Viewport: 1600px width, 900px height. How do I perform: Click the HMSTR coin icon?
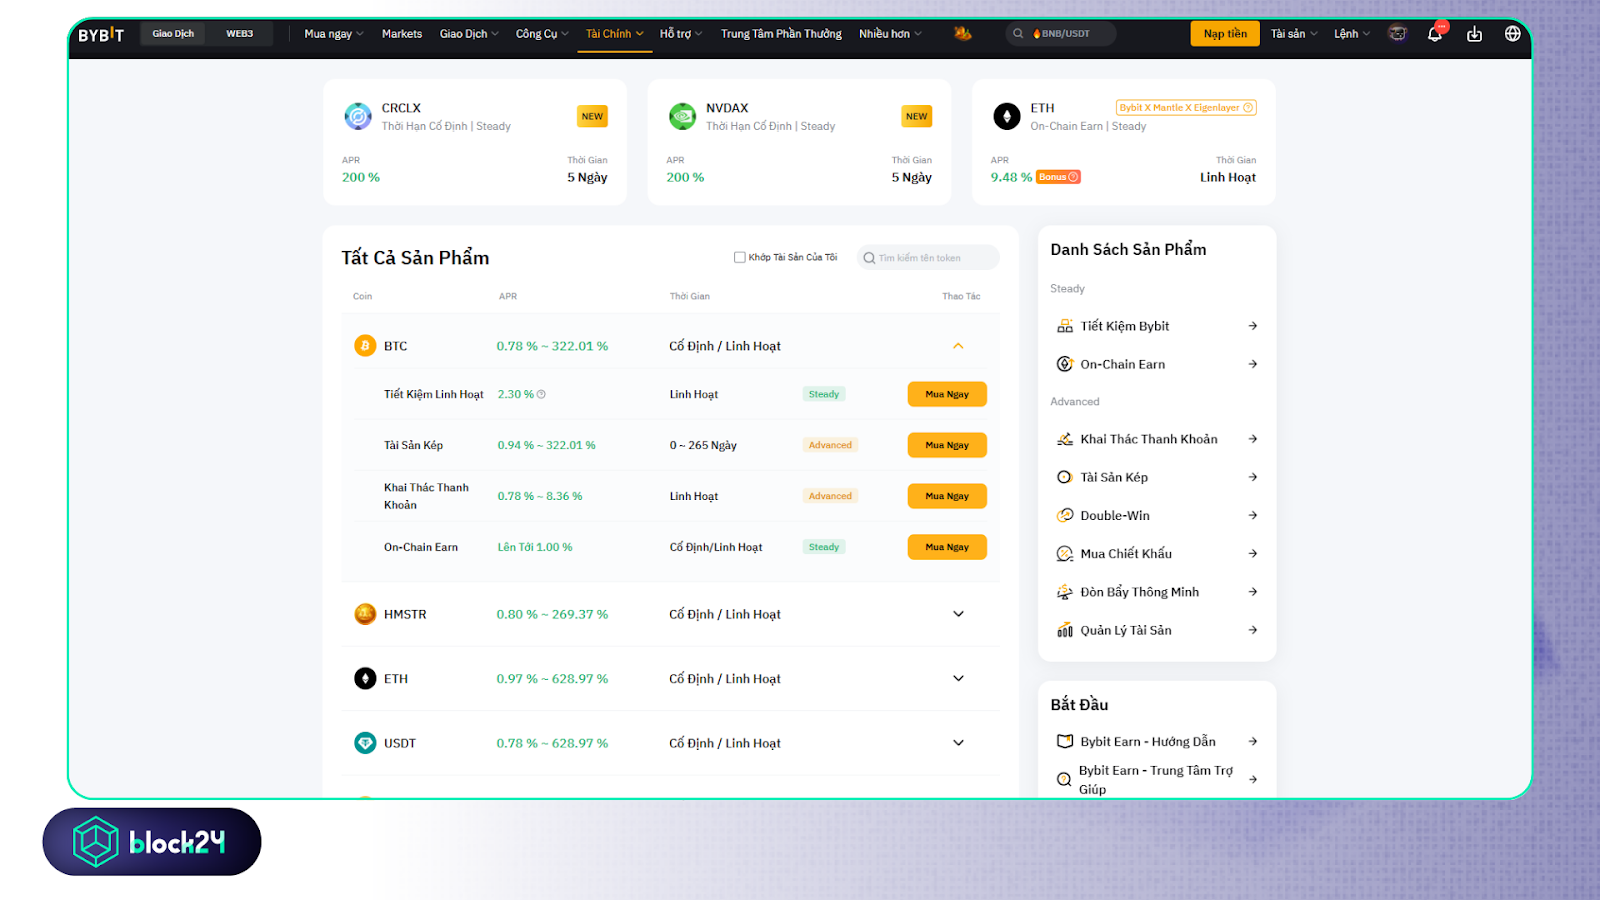pyautogui.click(x=365, y=614)
